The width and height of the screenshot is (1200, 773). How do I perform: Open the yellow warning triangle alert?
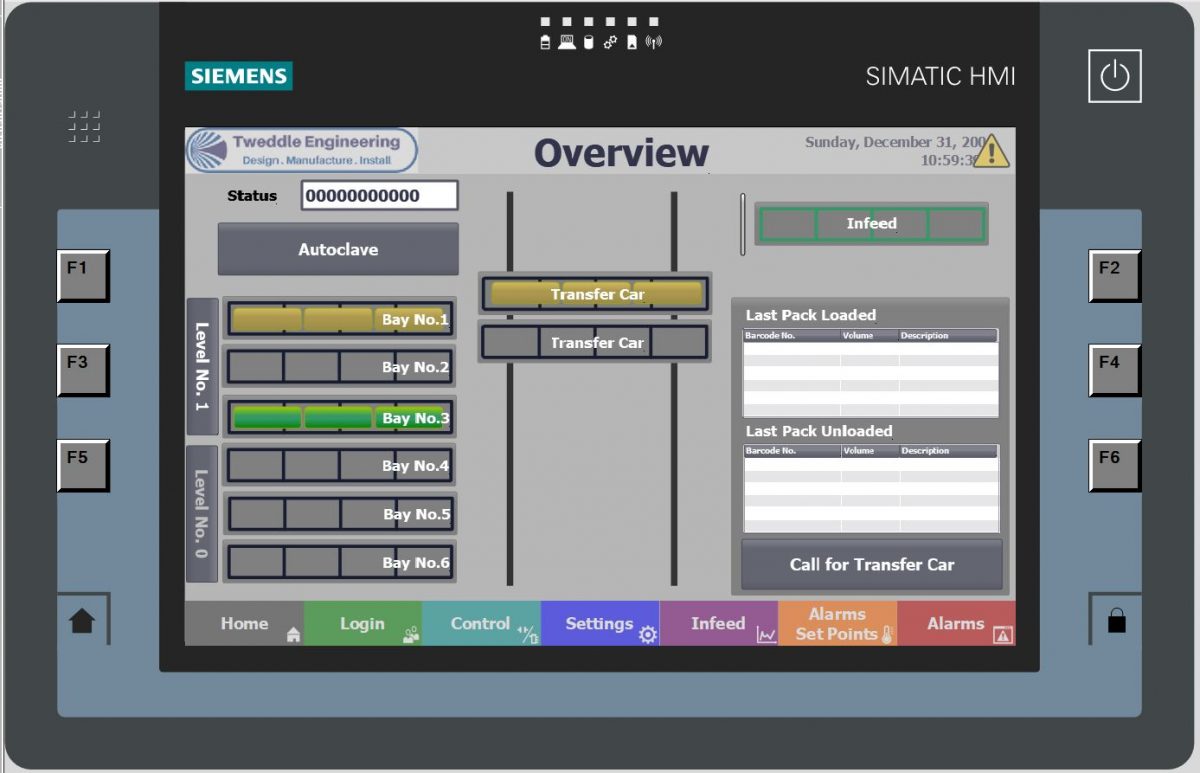point(990,151)
